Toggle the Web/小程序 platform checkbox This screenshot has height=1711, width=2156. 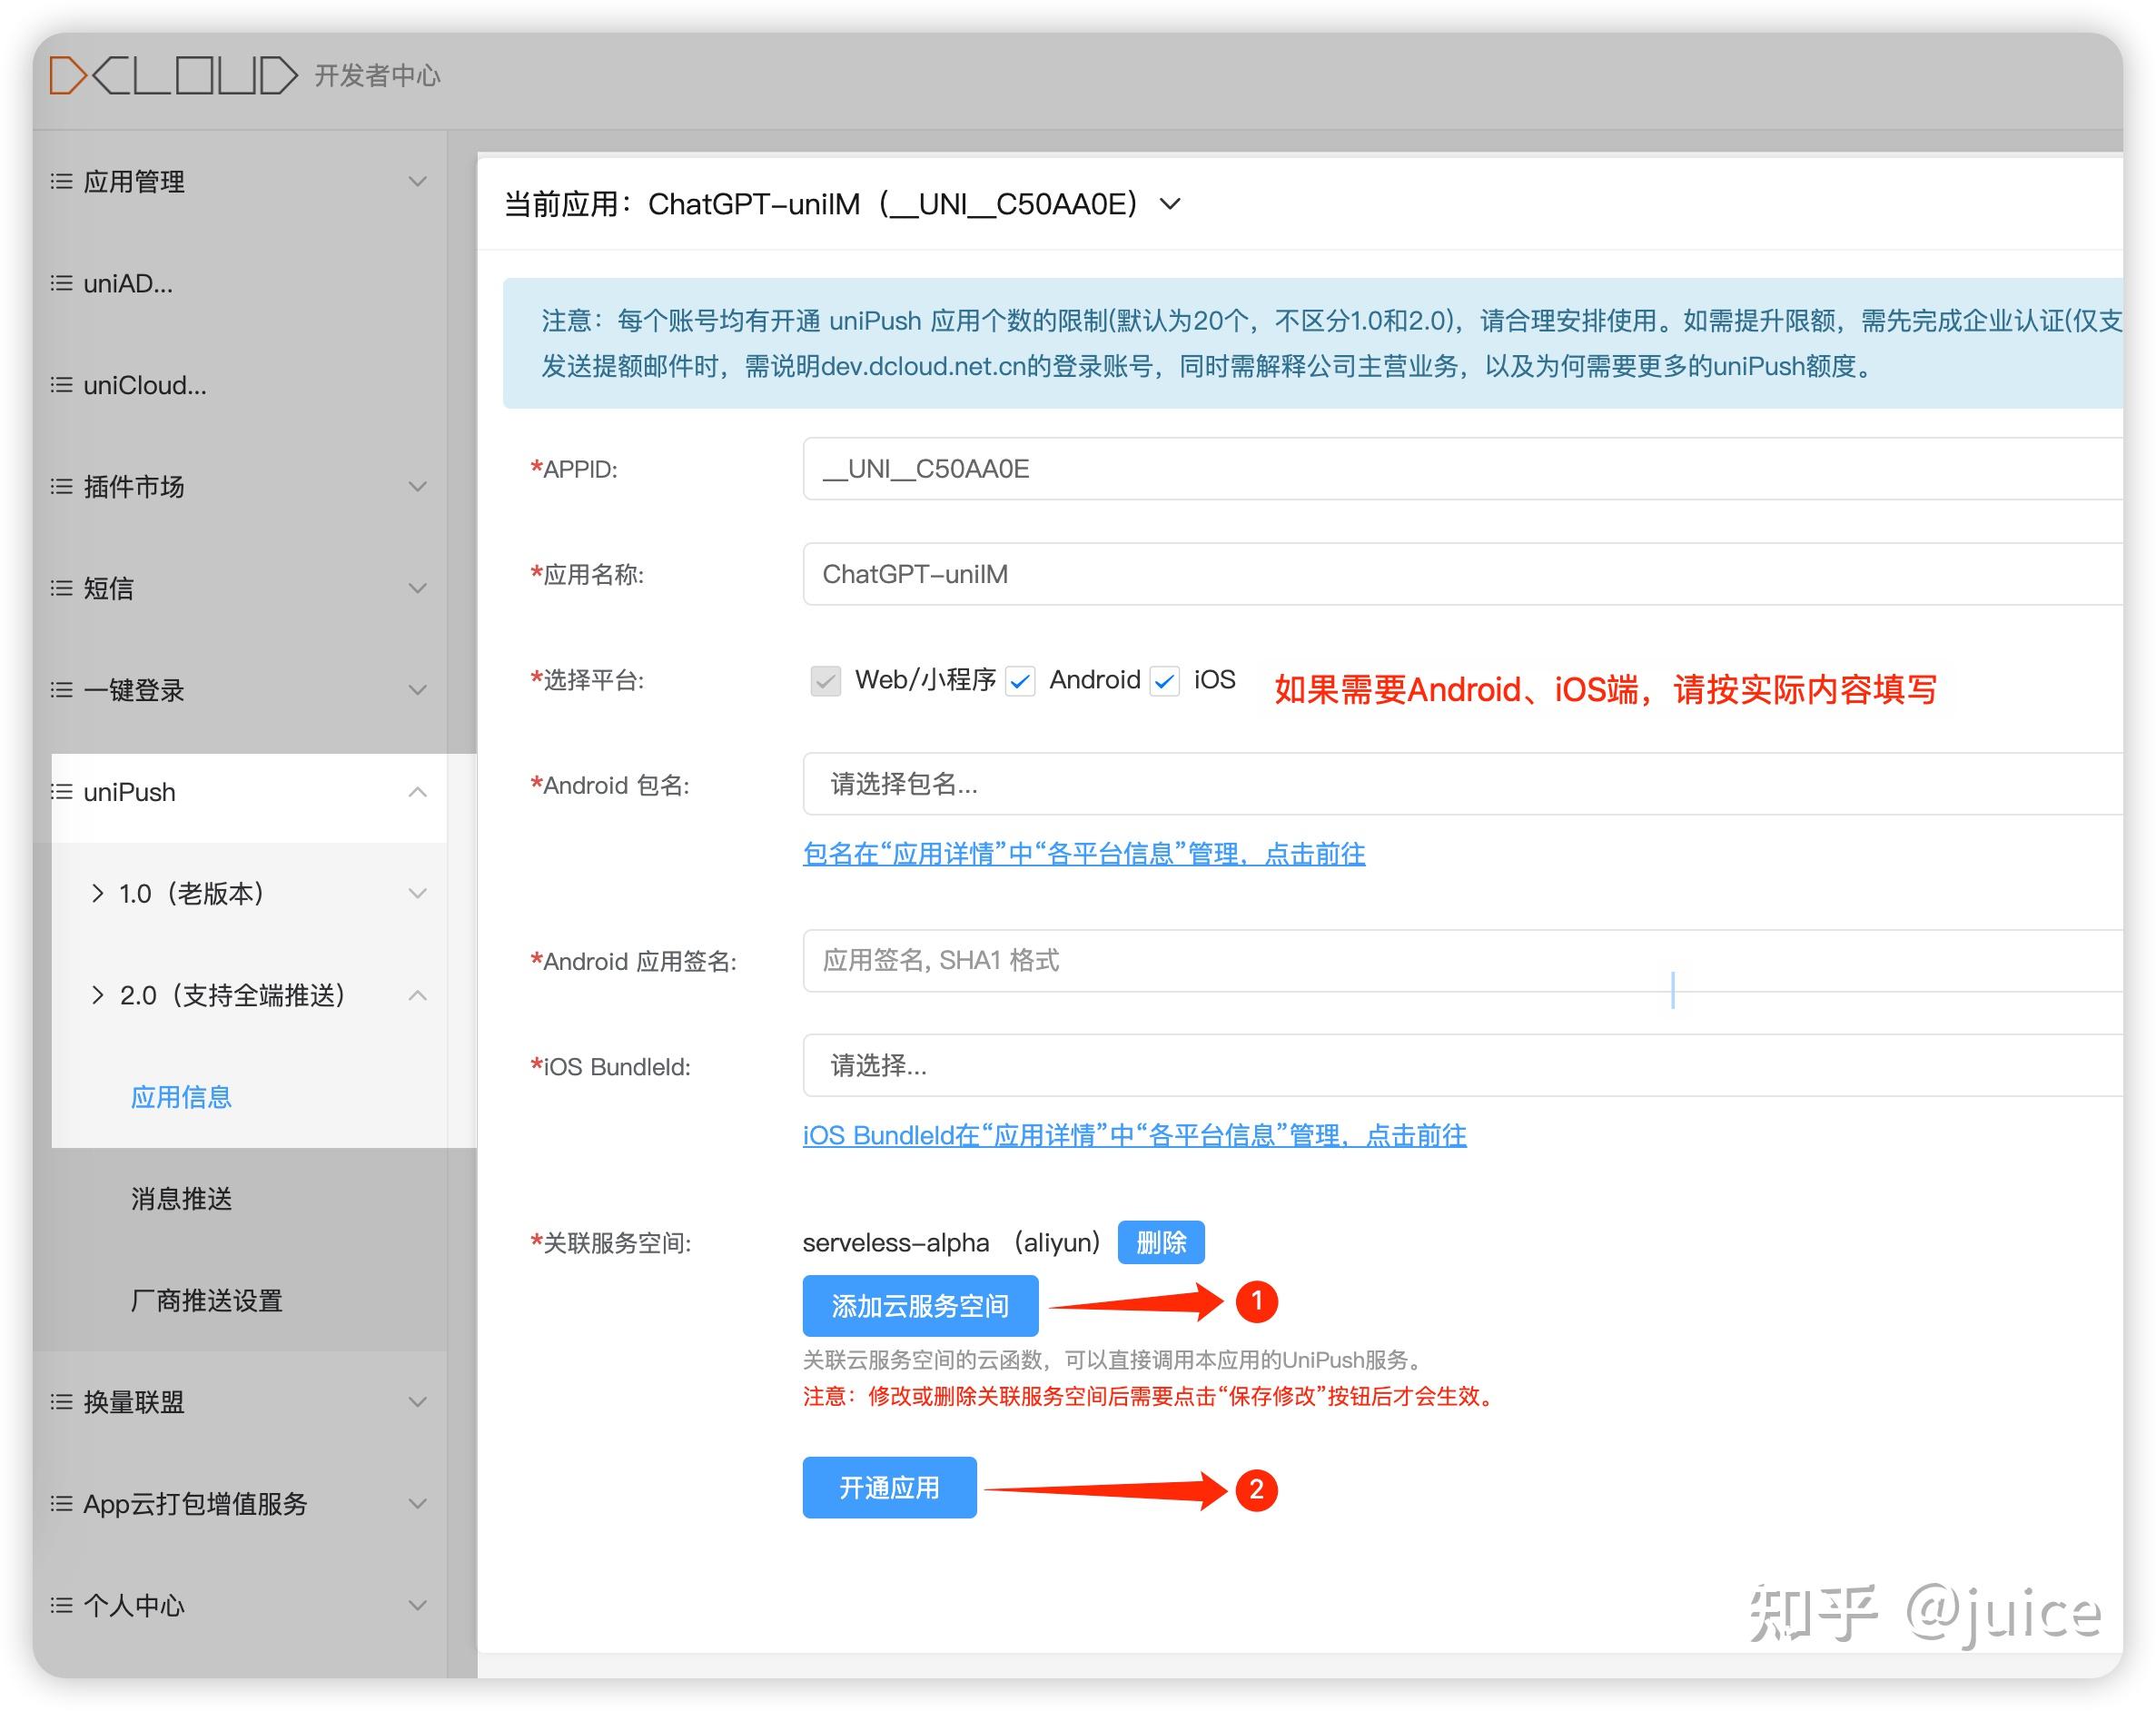825,681
